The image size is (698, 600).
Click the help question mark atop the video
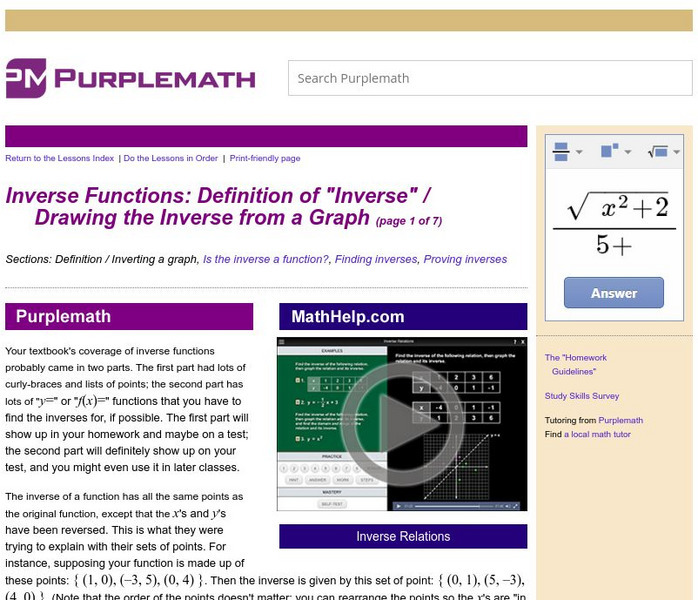coord(515,342)
